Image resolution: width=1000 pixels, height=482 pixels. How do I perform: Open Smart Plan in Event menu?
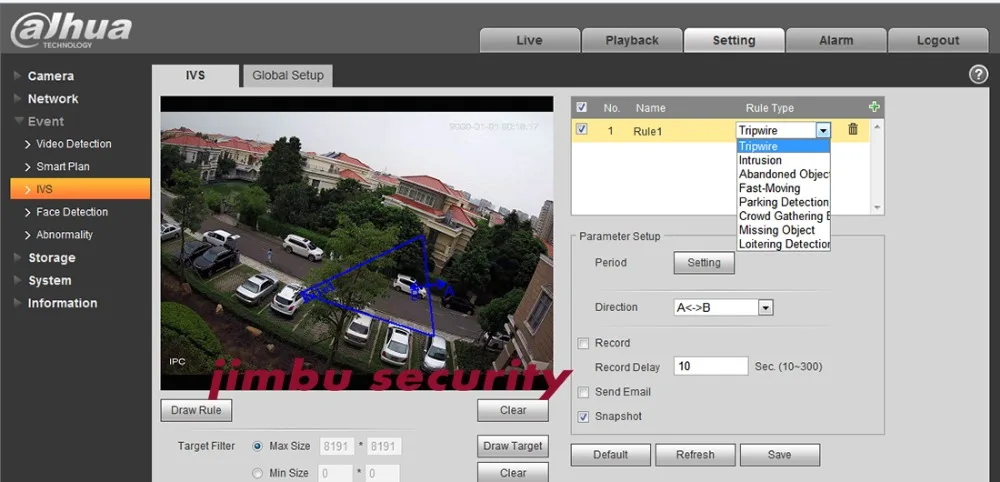[x=62, y=166]
